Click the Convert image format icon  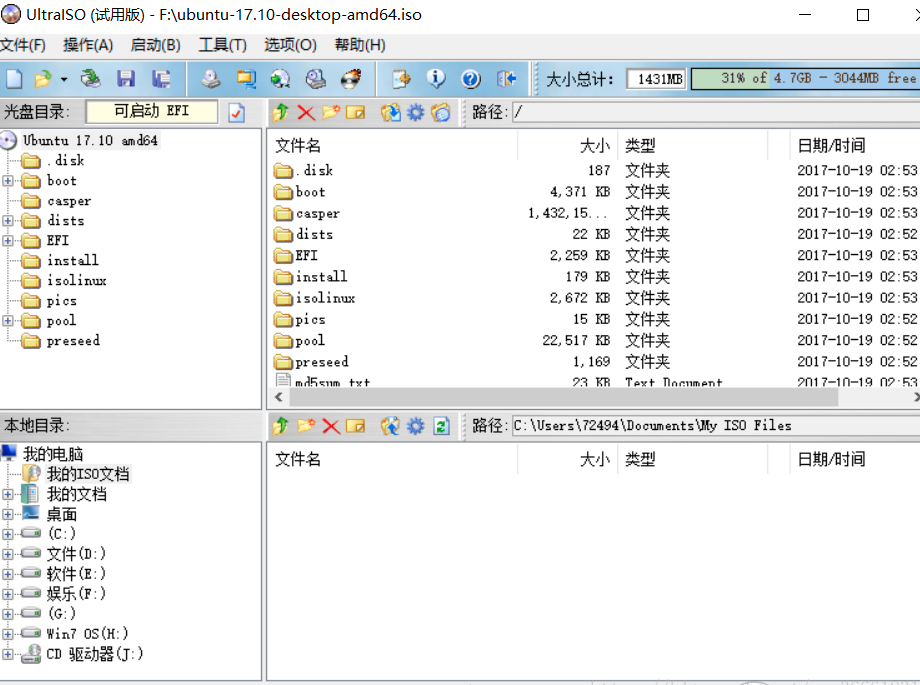point(246,79)
